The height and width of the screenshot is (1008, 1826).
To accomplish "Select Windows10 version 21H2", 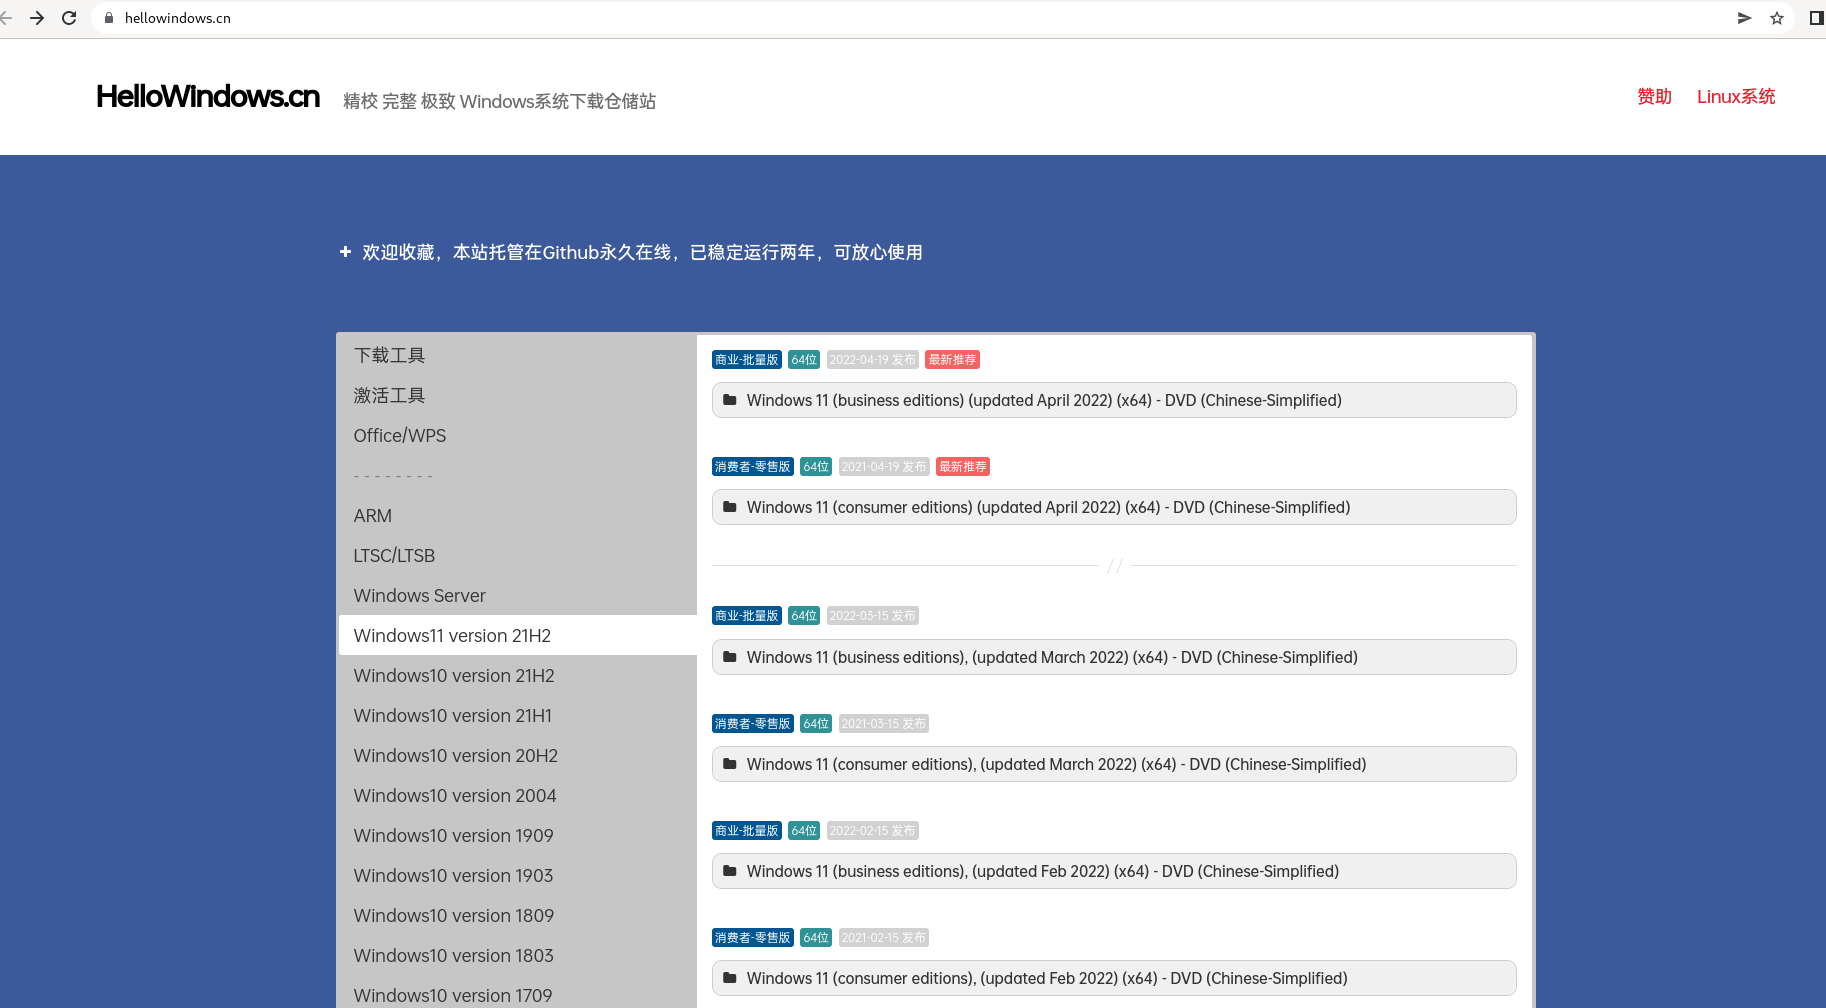I will (517, 675).
